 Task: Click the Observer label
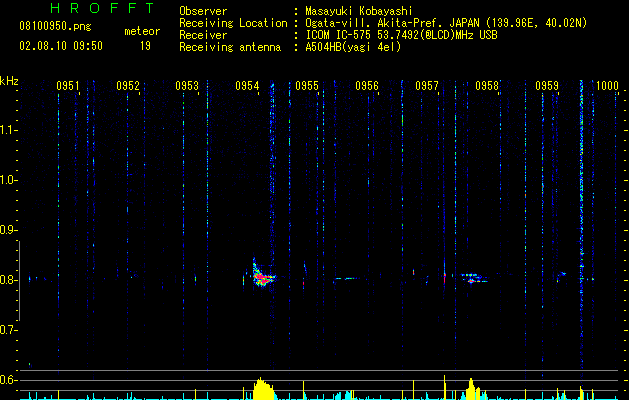click(x=203, y=11)
